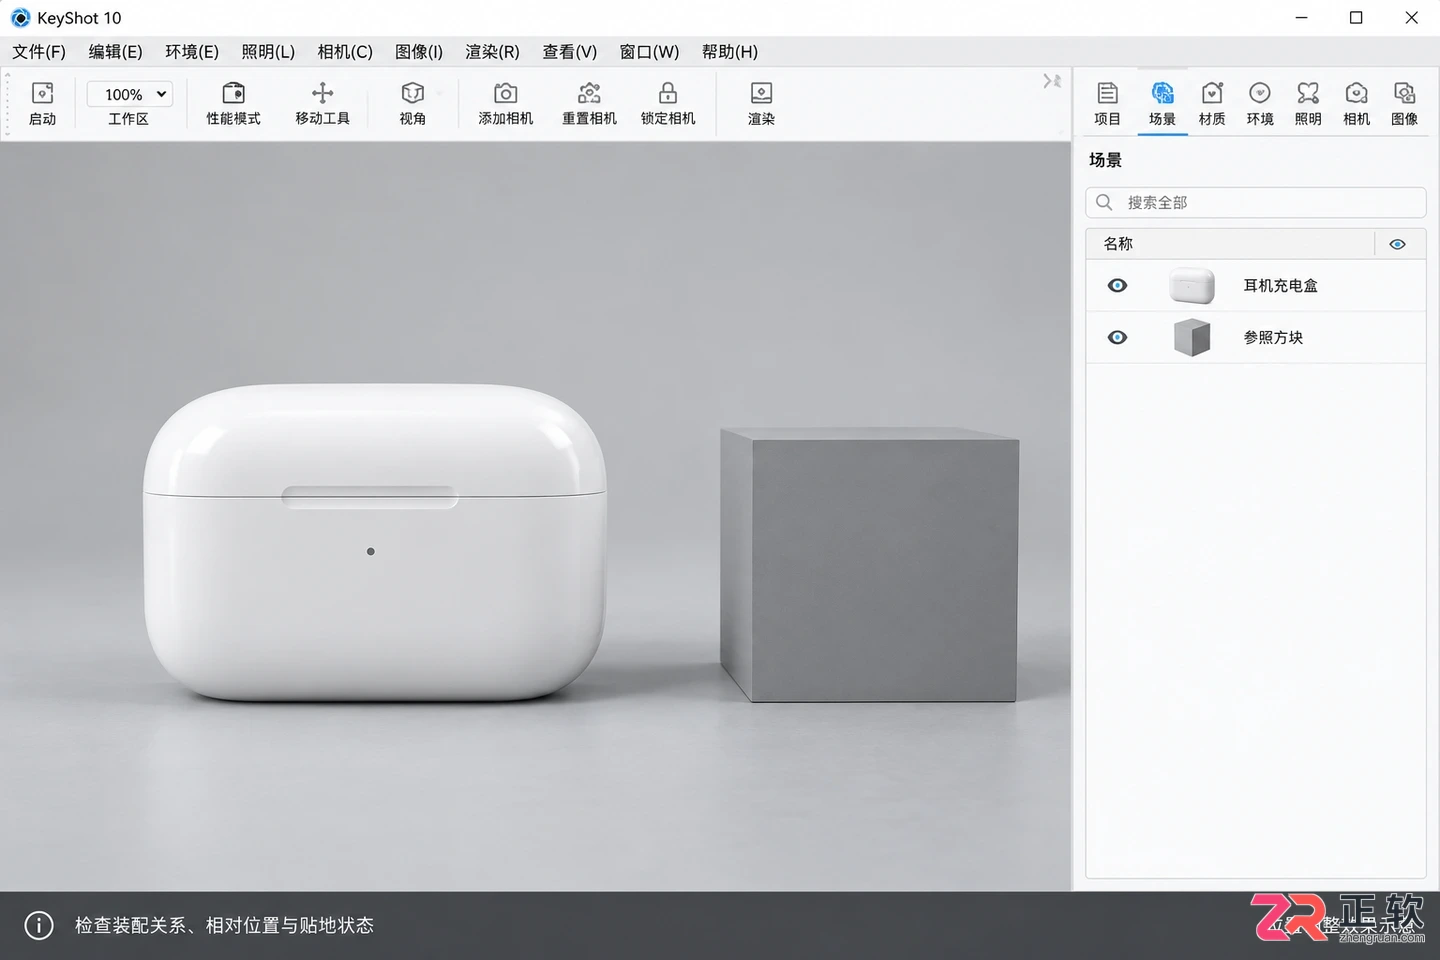Open the 100% workspace zoom dropdown

[x=130, y=94]
